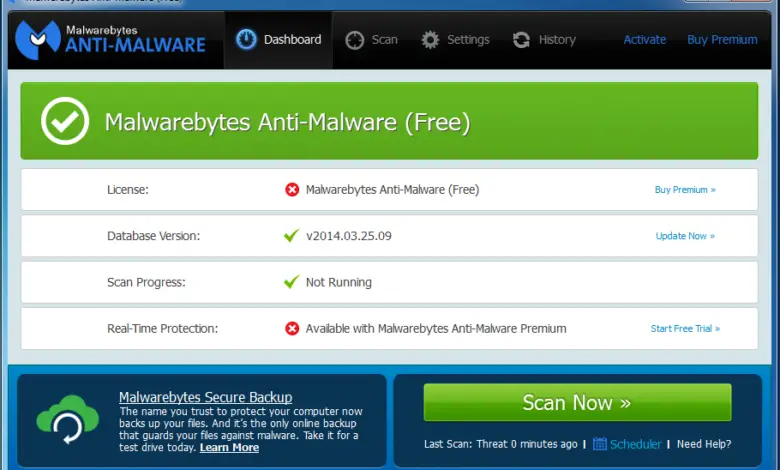Click the Need Help? link

point(704,444)
